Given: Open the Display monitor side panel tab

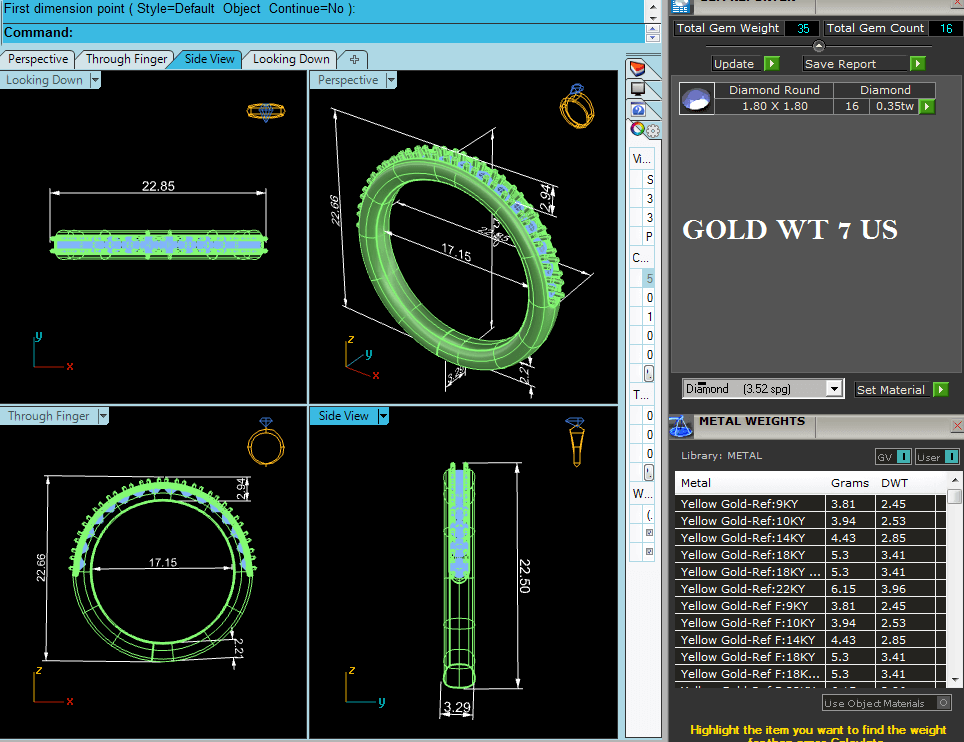Looking at the screenshot, I should 637,89.
